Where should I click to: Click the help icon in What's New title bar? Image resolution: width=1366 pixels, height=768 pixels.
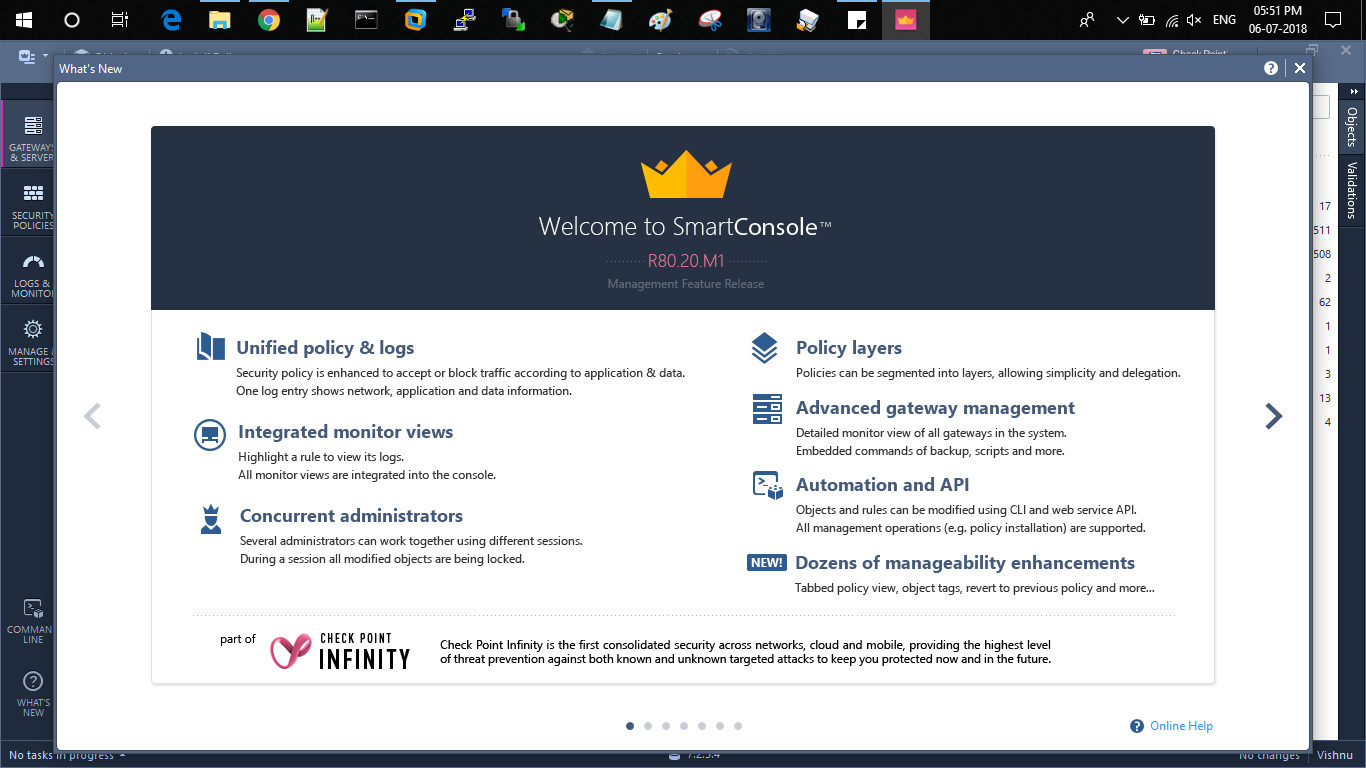pos(1271,68)
